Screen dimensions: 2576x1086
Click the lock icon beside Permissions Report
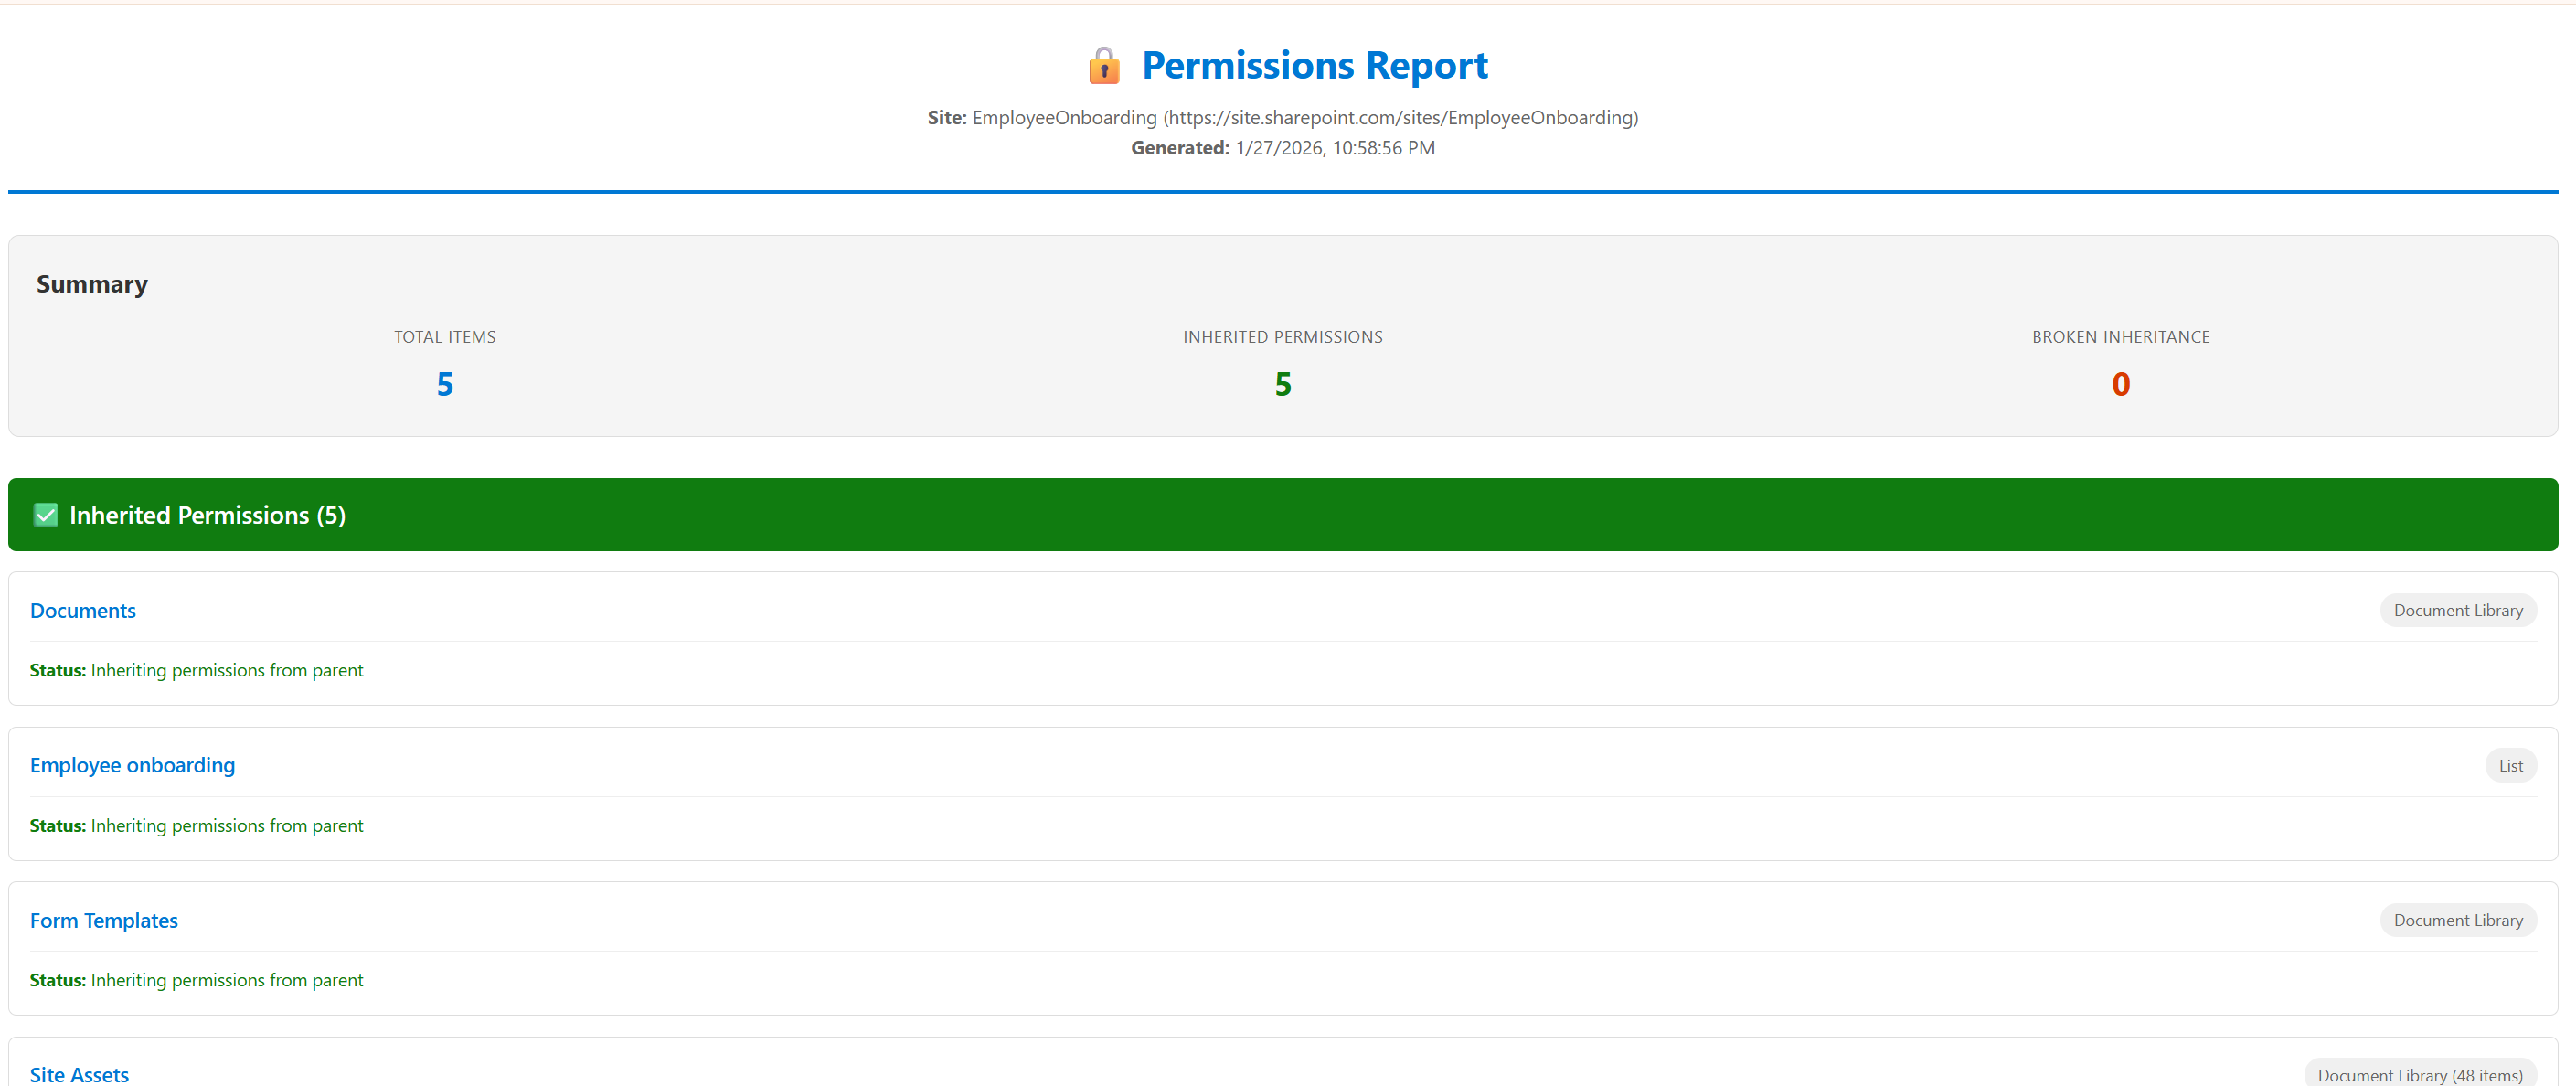[1104, 64]
